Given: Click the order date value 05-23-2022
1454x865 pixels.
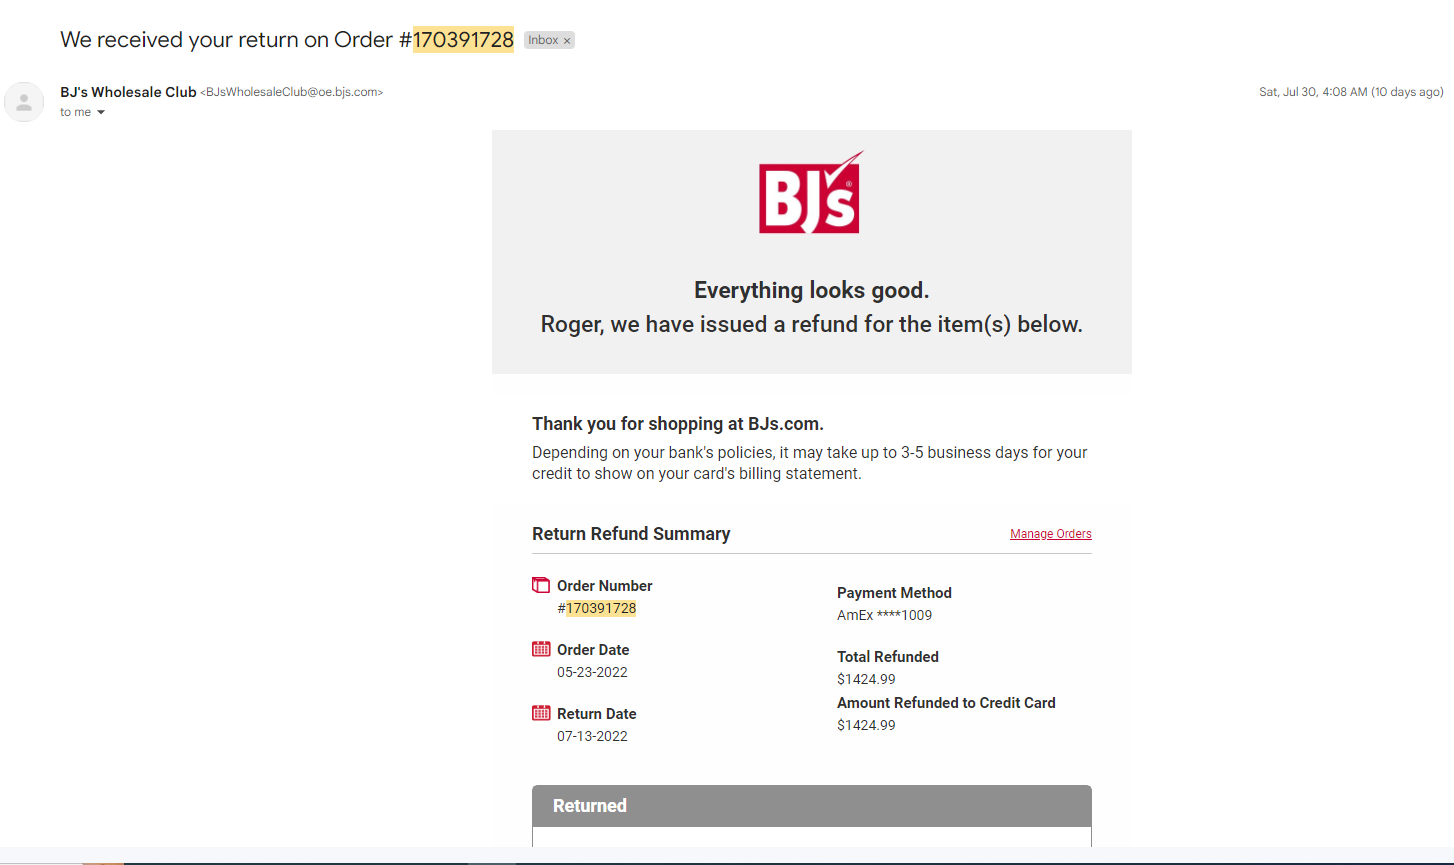Looking at the screenshot, I should click(592, 672).
